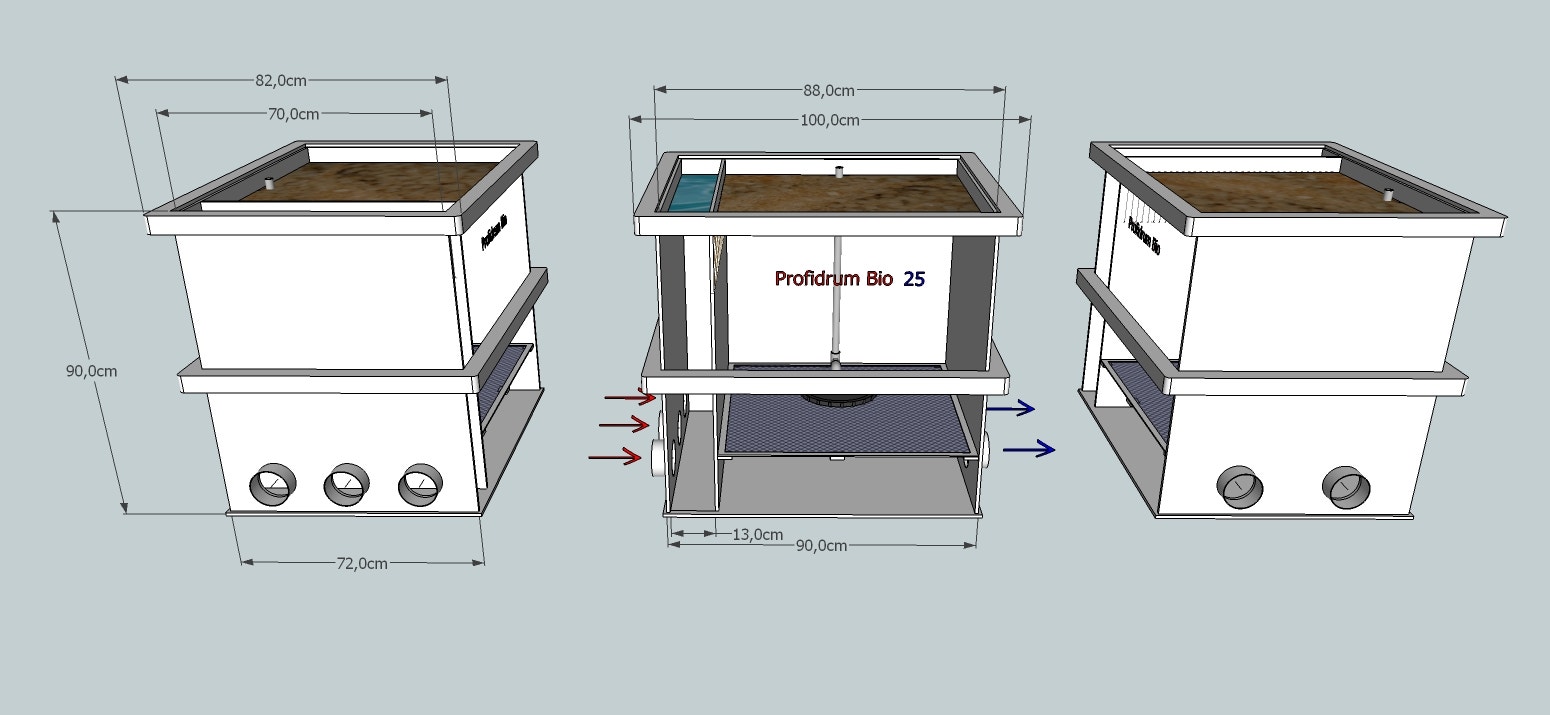Pick the vertical 90,0cm height label on left model

click(x=92, y=370)
